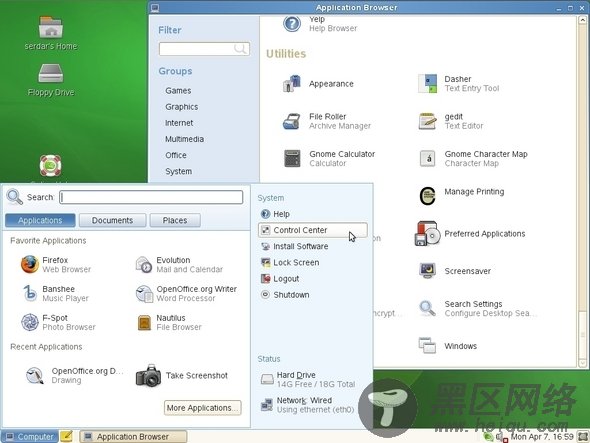
Task: Launch Dasher Text Entry Tool
Action: coord(458,84)
